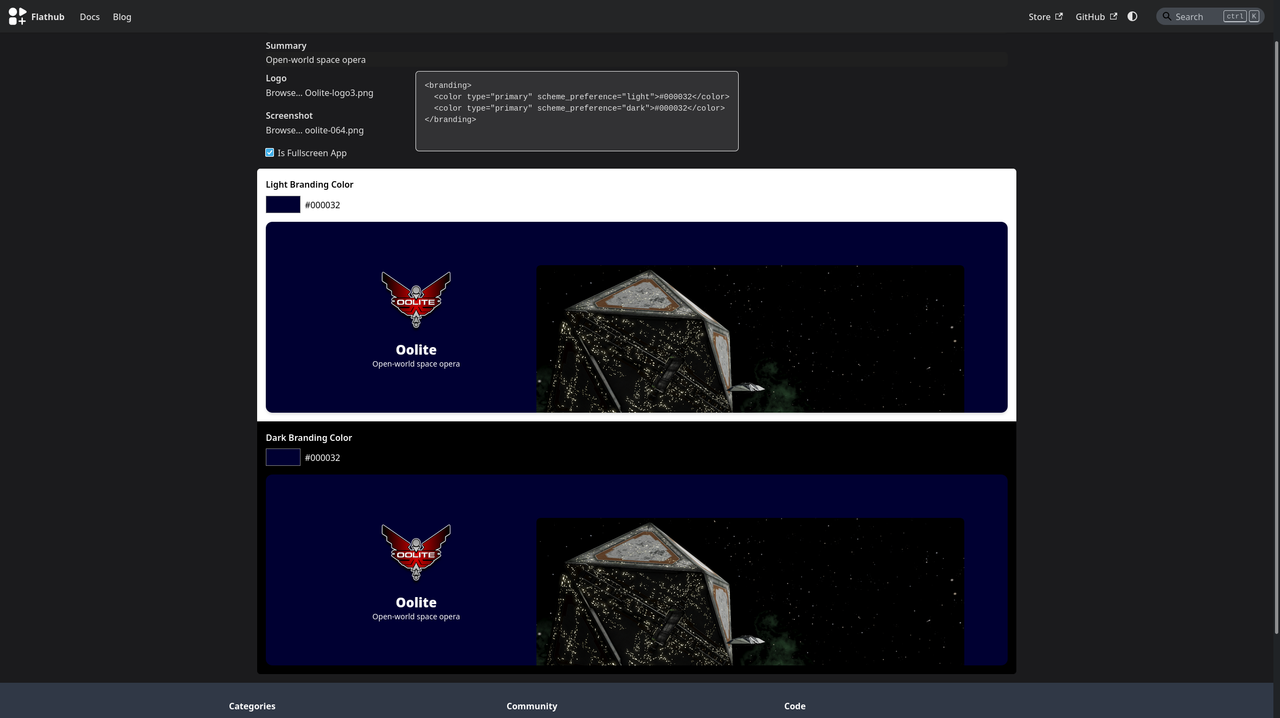Click the Dark Branding Color label
This screenshot has width=1280, height=718.
tap(309, 438)
